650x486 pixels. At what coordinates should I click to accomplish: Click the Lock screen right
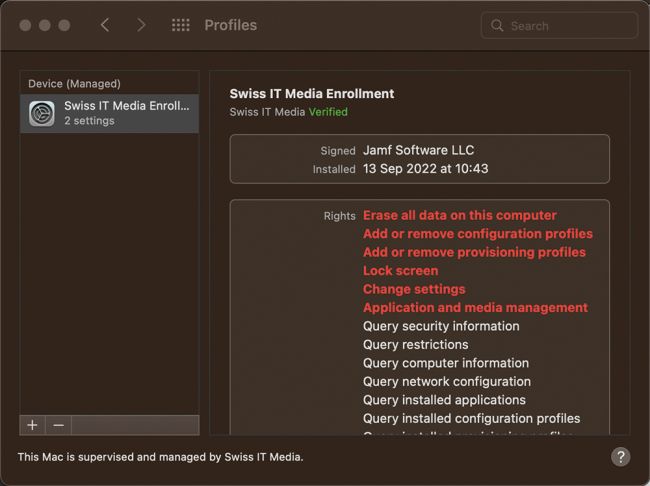pyautogui.click(x=400, y=271)
